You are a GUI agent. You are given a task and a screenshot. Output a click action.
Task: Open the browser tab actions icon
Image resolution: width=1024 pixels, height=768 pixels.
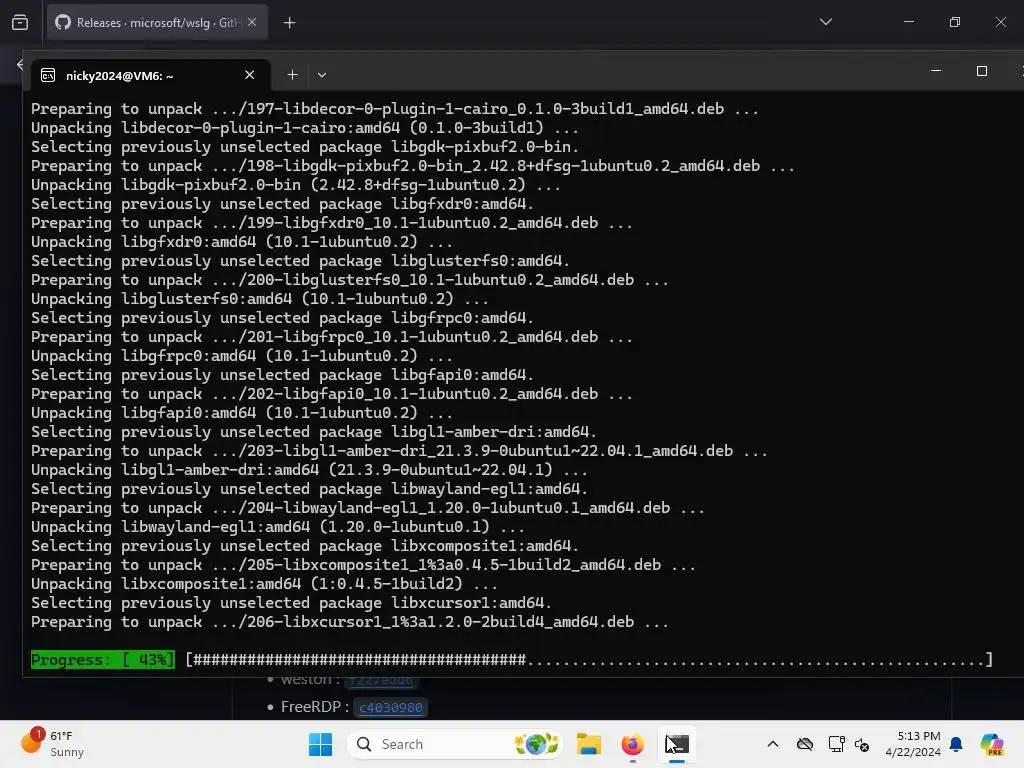20,23
